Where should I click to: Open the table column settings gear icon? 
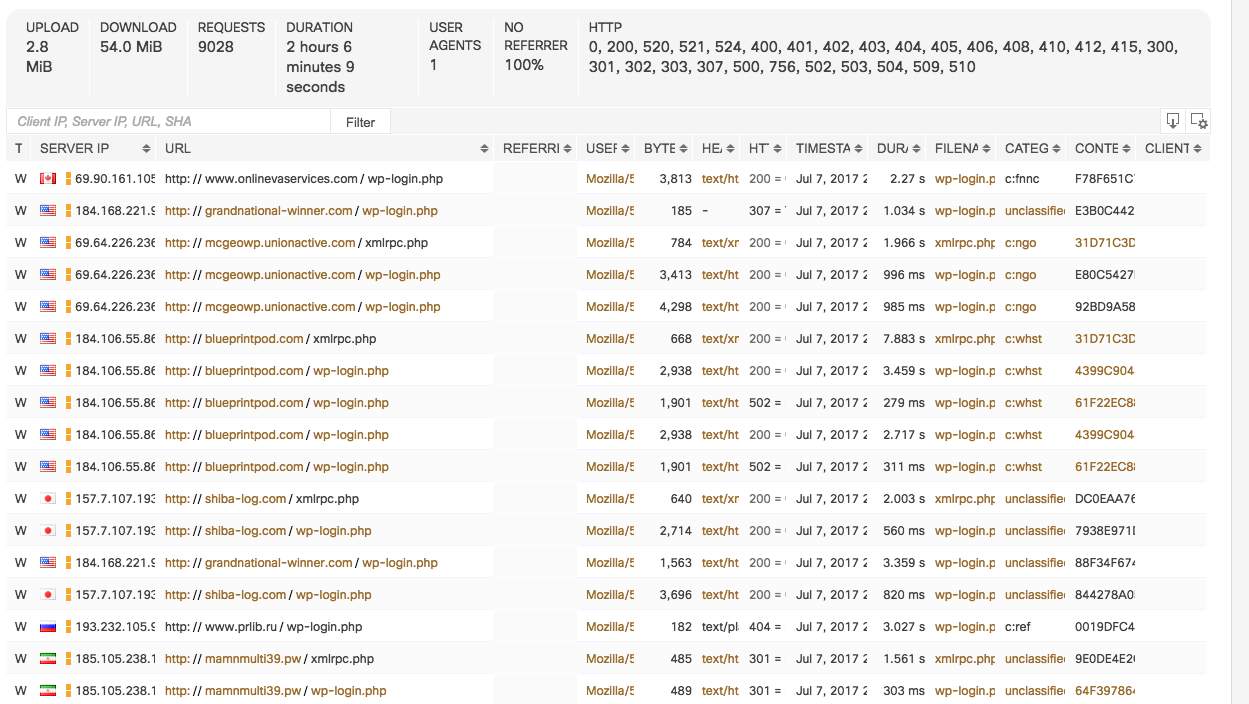click(x=1199, y=121)
